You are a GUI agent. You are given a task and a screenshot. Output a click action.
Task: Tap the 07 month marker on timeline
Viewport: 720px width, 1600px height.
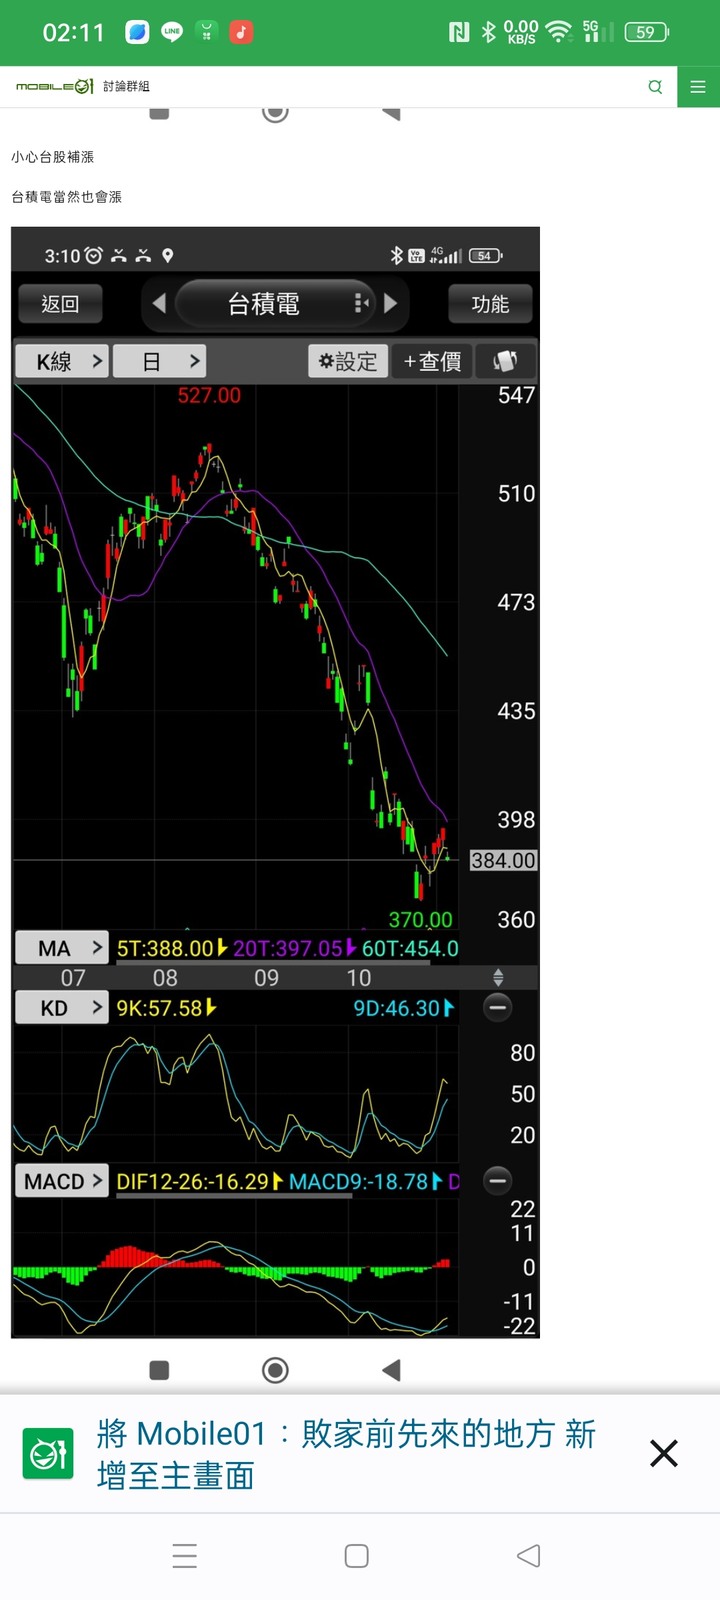pyautogui.click(x=73, y=978)
